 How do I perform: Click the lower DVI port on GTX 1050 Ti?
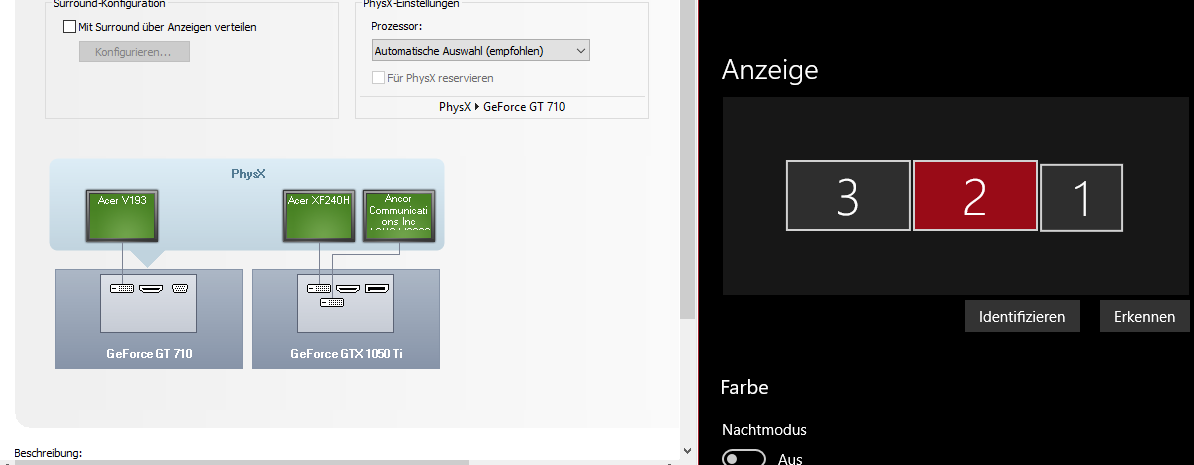[332, 302]
